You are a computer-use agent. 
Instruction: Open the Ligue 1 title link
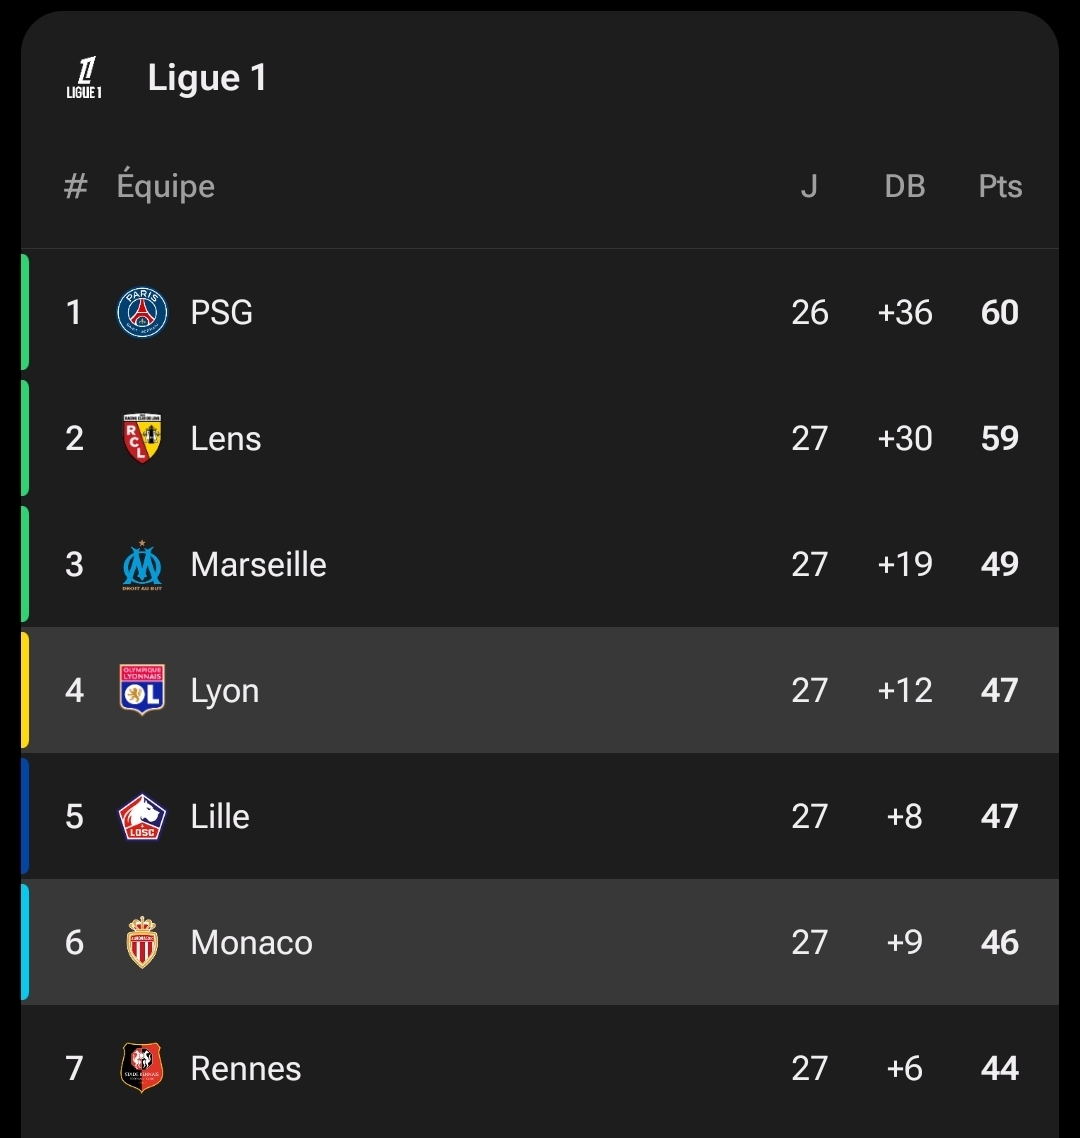point(207,78)
